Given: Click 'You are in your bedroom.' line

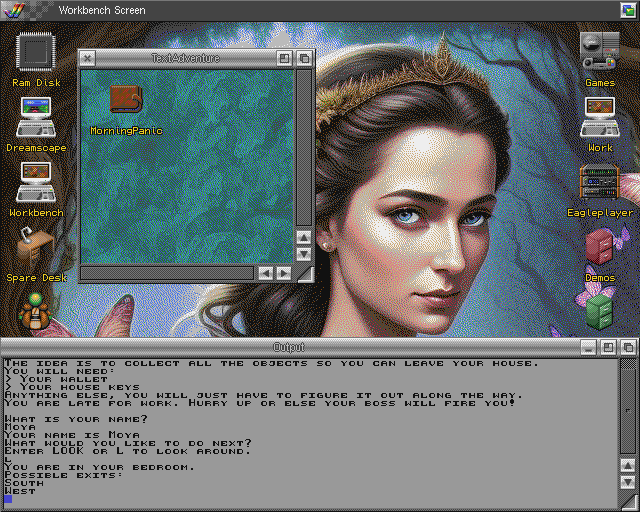Looking at the screenshot, I should tap(100, 467).
